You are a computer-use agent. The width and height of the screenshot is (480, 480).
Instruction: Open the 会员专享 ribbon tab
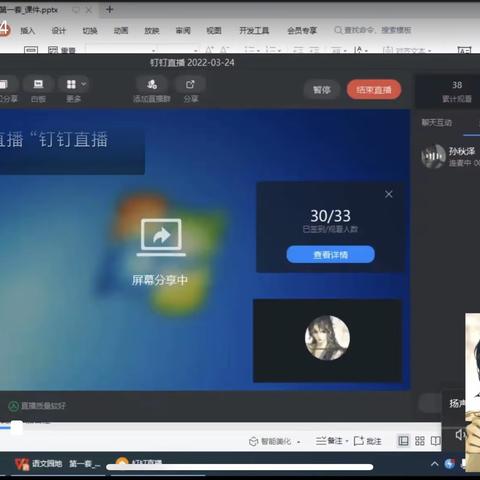click(x=302, y=31)
